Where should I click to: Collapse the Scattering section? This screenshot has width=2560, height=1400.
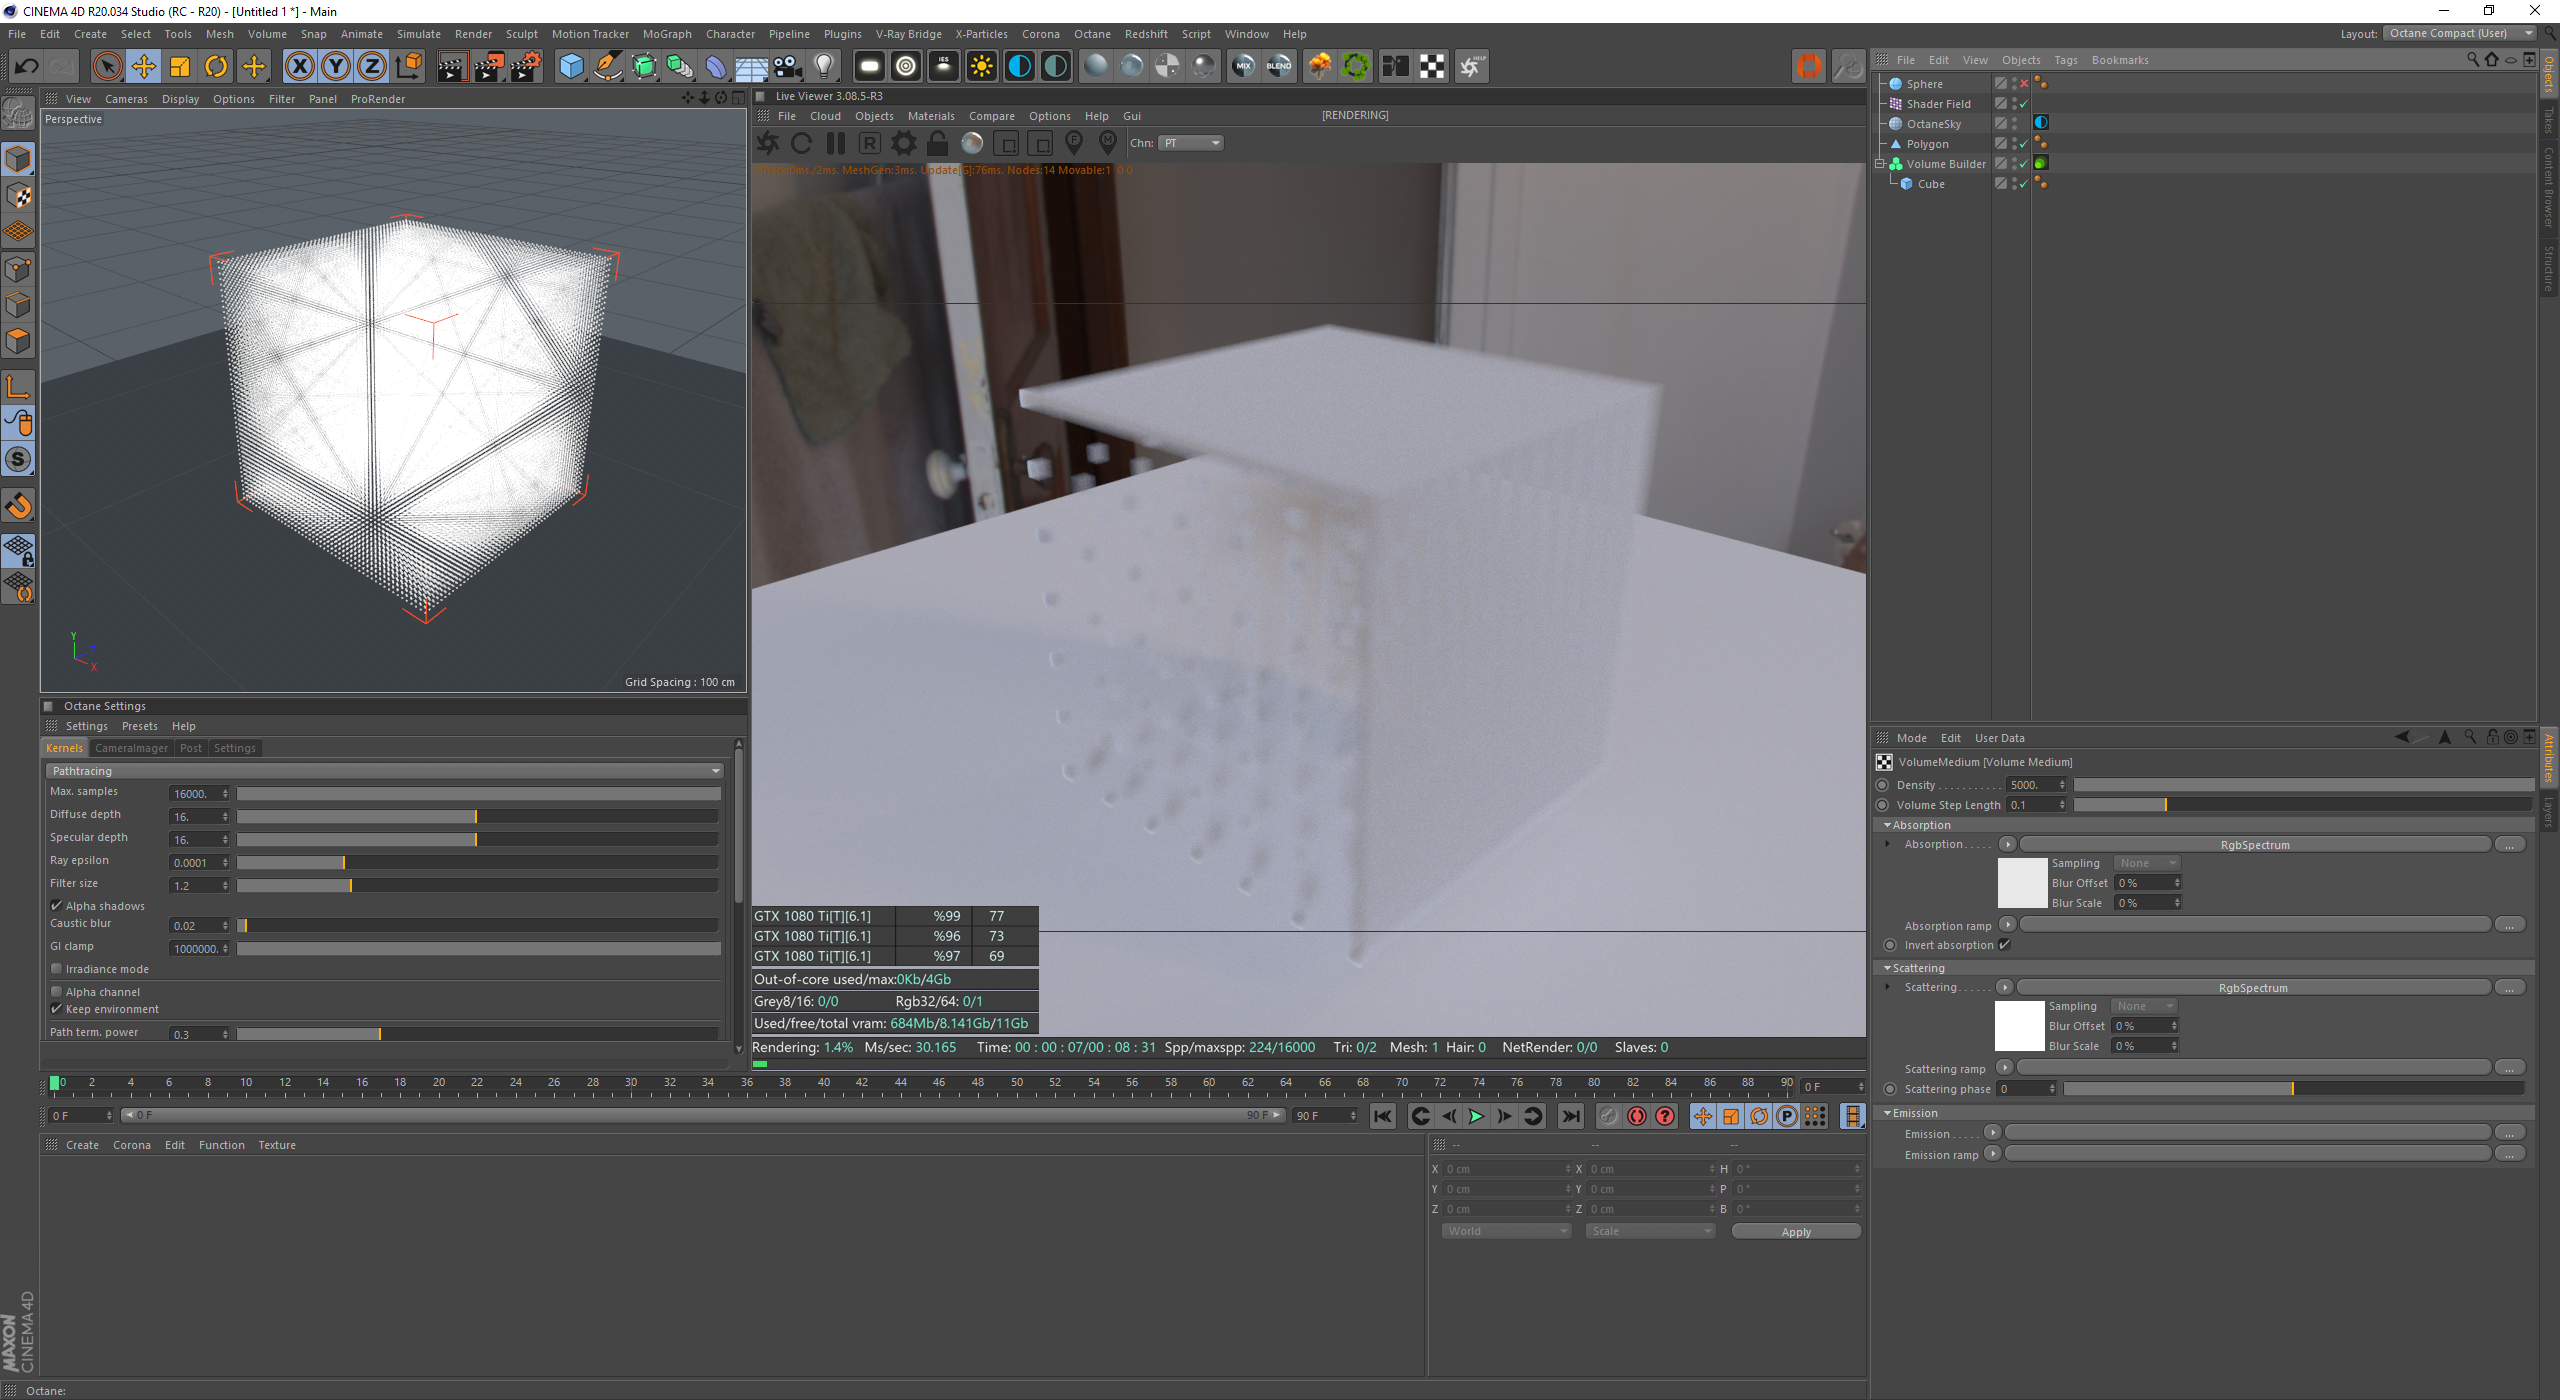coord(1887,968)
